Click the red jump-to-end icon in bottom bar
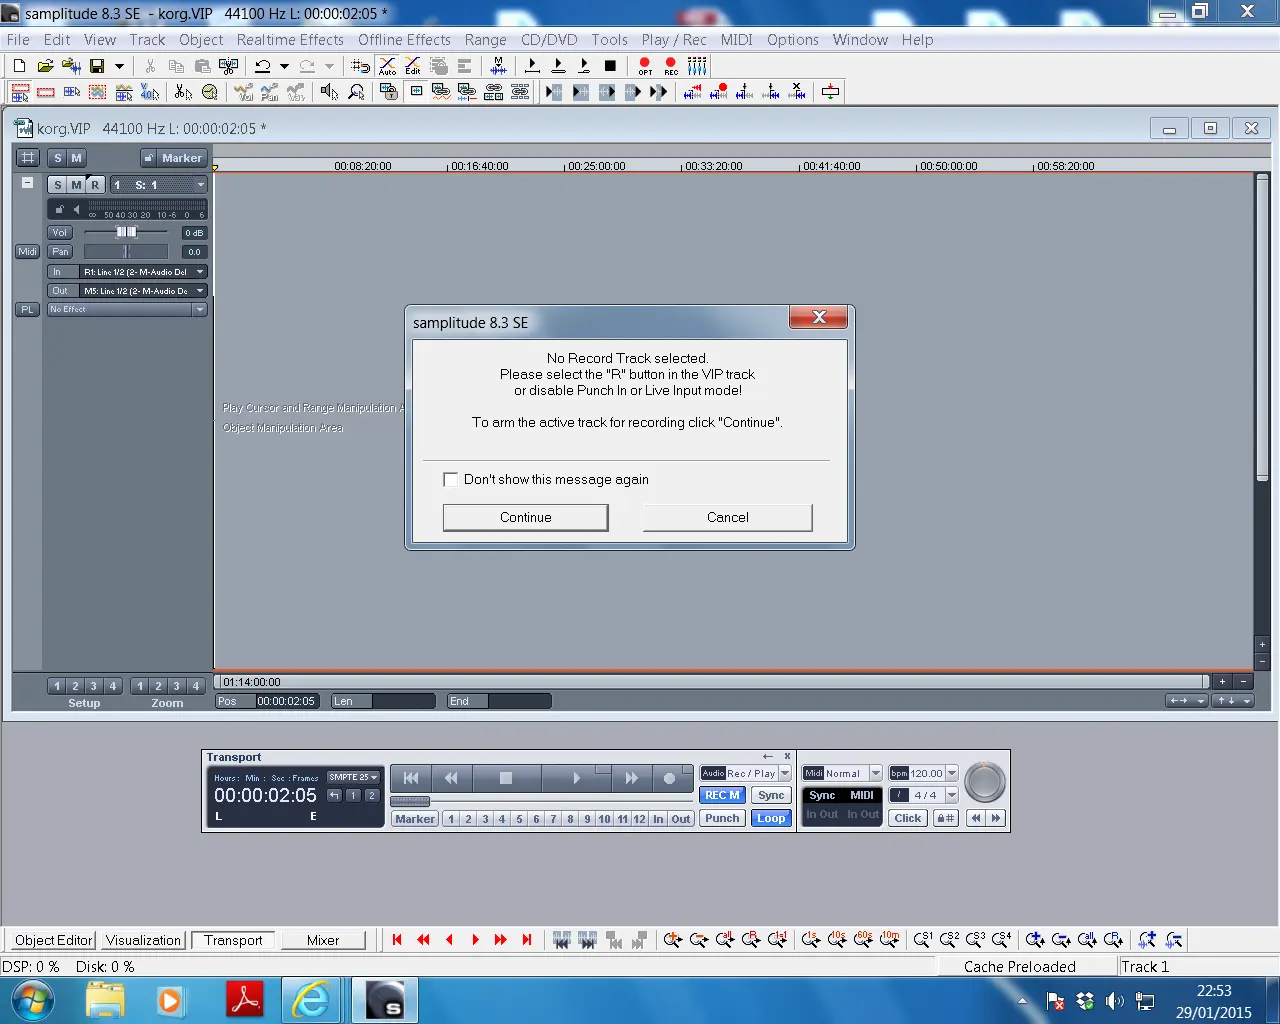 coord(527,940)
